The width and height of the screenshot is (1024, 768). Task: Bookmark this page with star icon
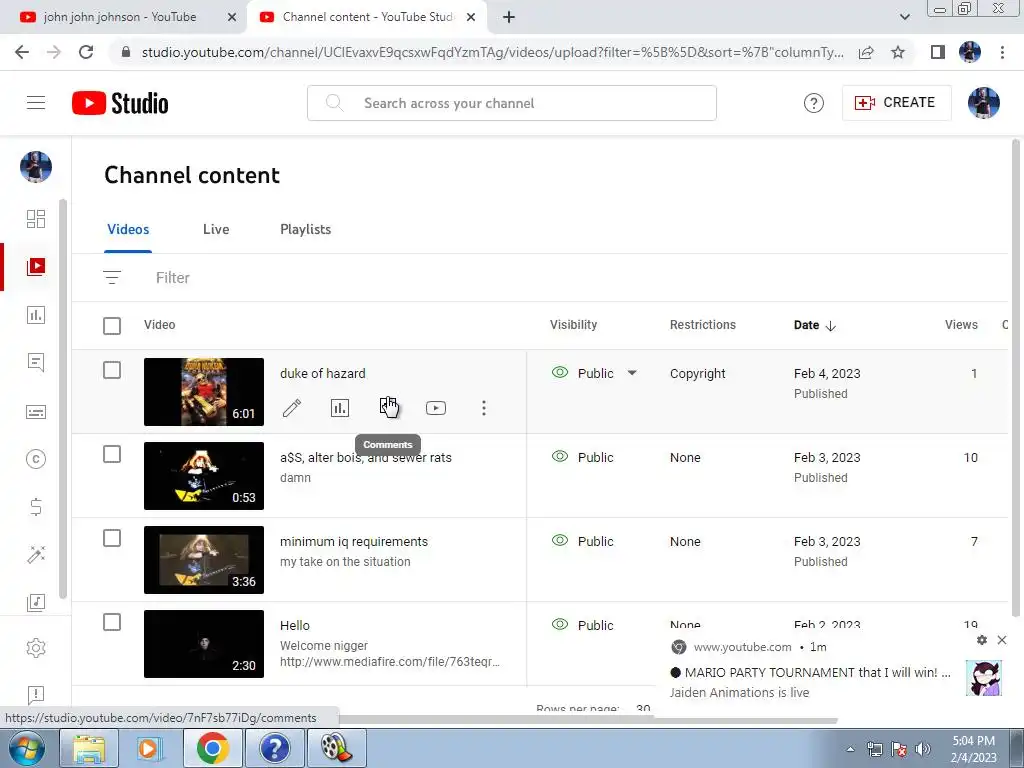(x=898, y=52)
